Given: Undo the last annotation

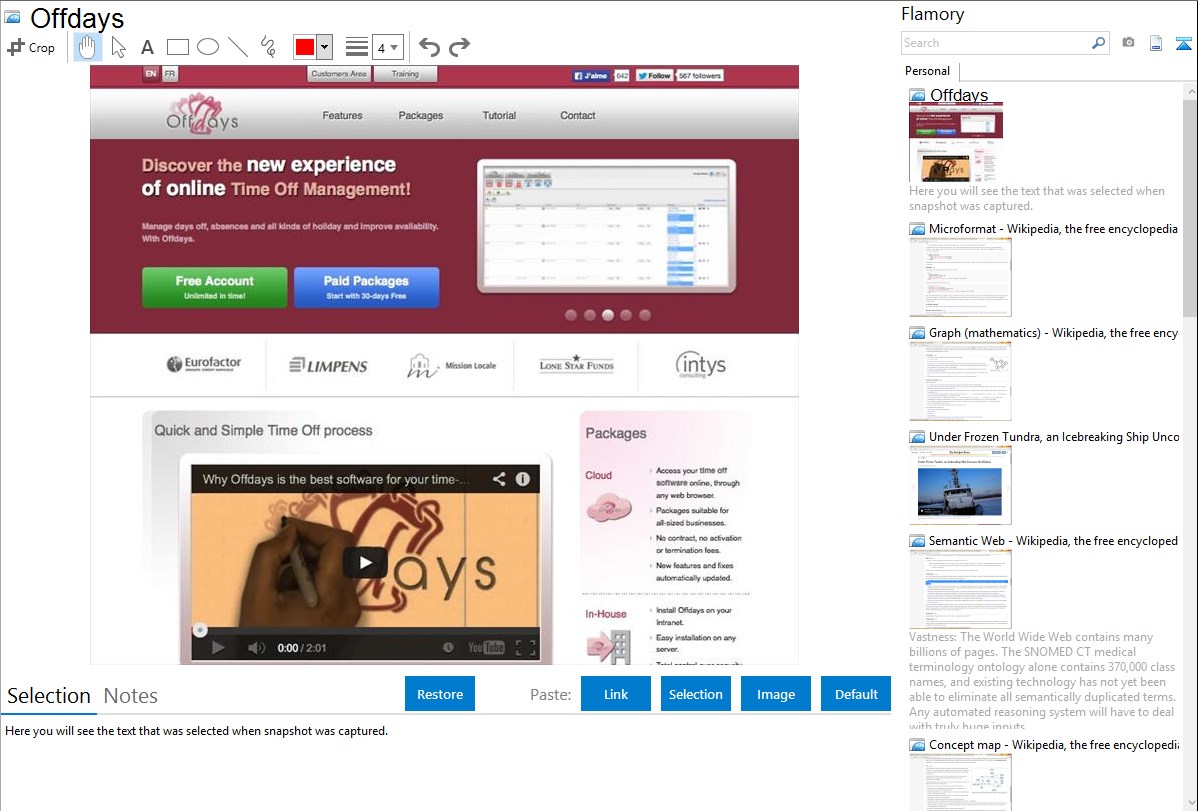Looking at the screenshot, I should (x=429, y=47).
